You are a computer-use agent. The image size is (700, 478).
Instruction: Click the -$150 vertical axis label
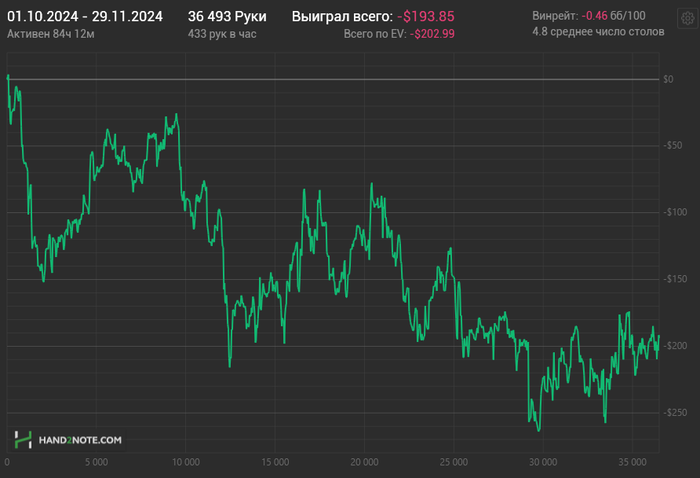[x=677, y=279]
